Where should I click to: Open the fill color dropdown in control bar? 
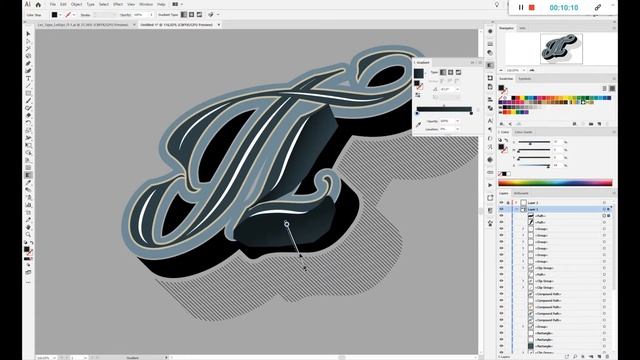60,15
